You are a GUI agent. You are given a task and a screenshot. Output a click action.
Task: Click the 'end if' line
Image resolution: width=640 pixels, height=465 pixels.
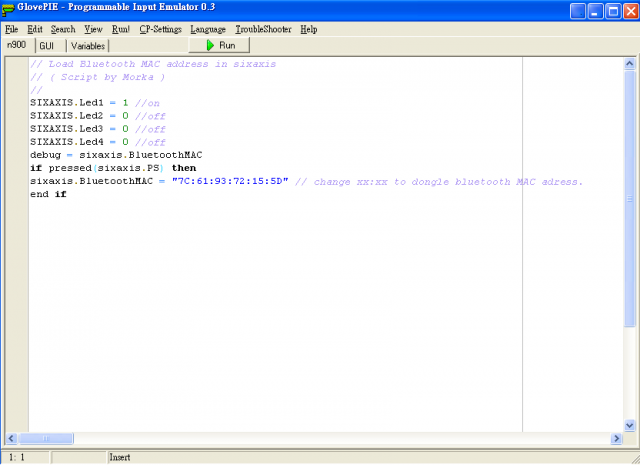click(48, 194)
